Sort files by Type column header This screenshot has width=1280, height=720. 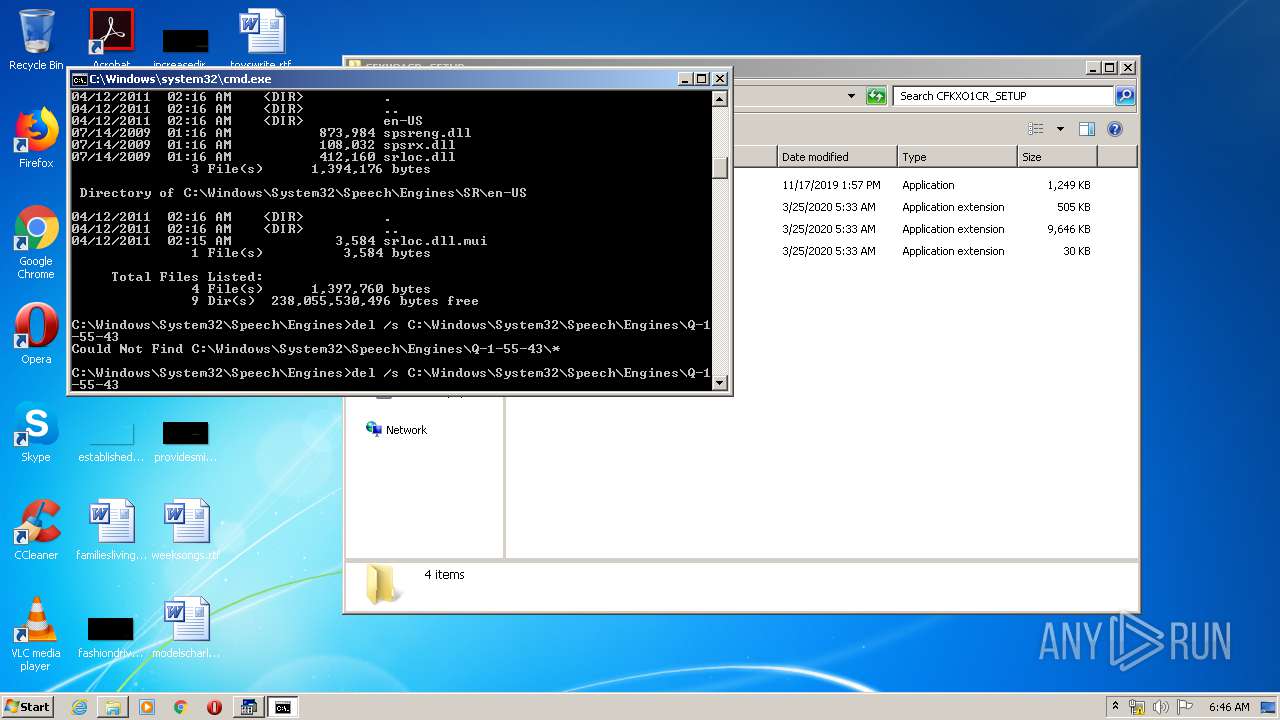point(957,157)
